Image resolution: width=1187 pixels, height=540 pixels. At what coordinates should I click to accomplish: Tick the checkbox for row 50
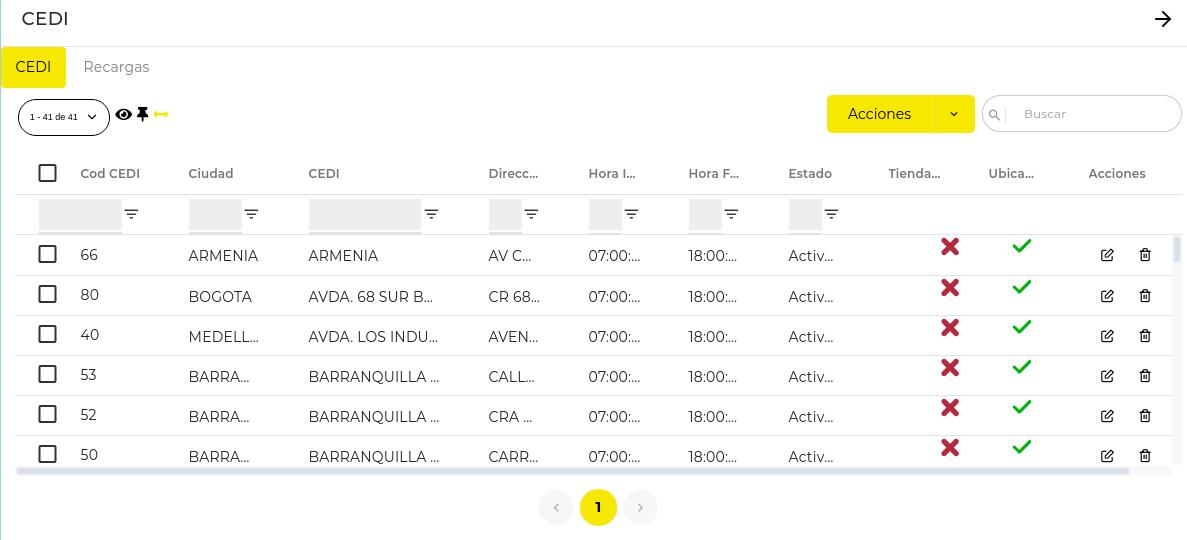[48, 454]
